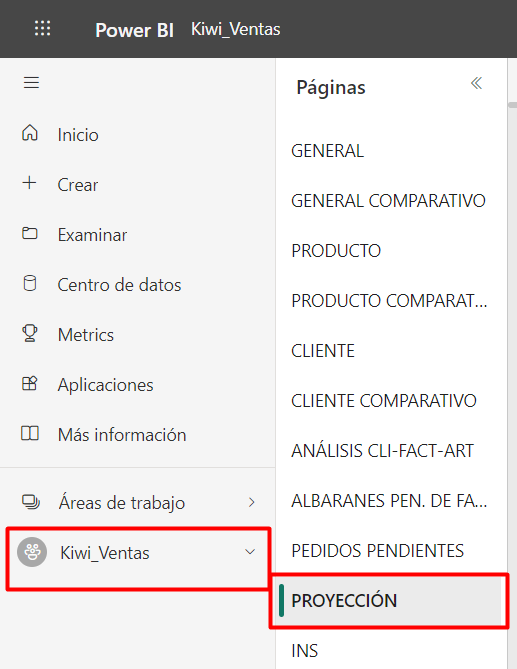Image resolution: width=517 pixels, height=669 pixels.
Task: Click the Kiwi_Ventas workspace avatar icon
Action: 32,552
